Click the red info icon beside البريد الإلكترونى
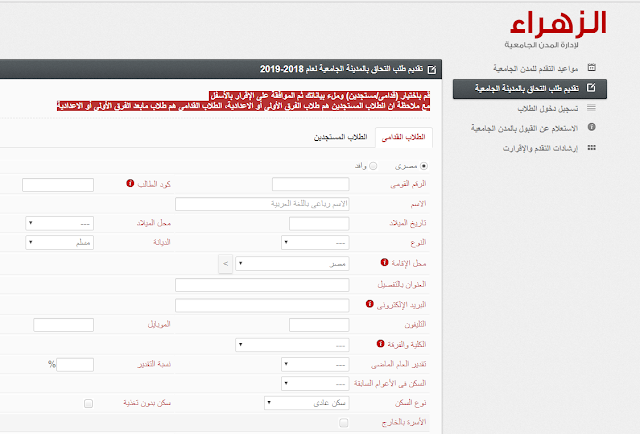 point(370,304)
